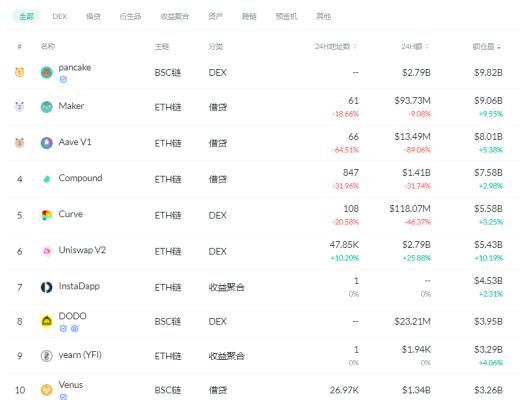Open the Curve project link
The height and width of the screenshot is (400, 520).
pos(70,214)
